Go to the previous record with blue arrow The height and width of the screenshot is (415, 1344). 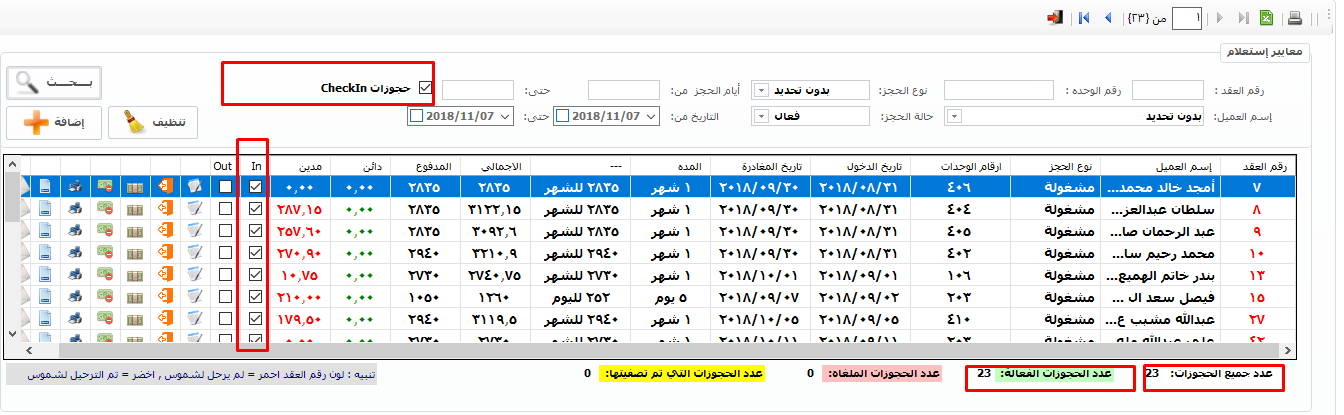pyautogui.click(x=1108, y=18)
